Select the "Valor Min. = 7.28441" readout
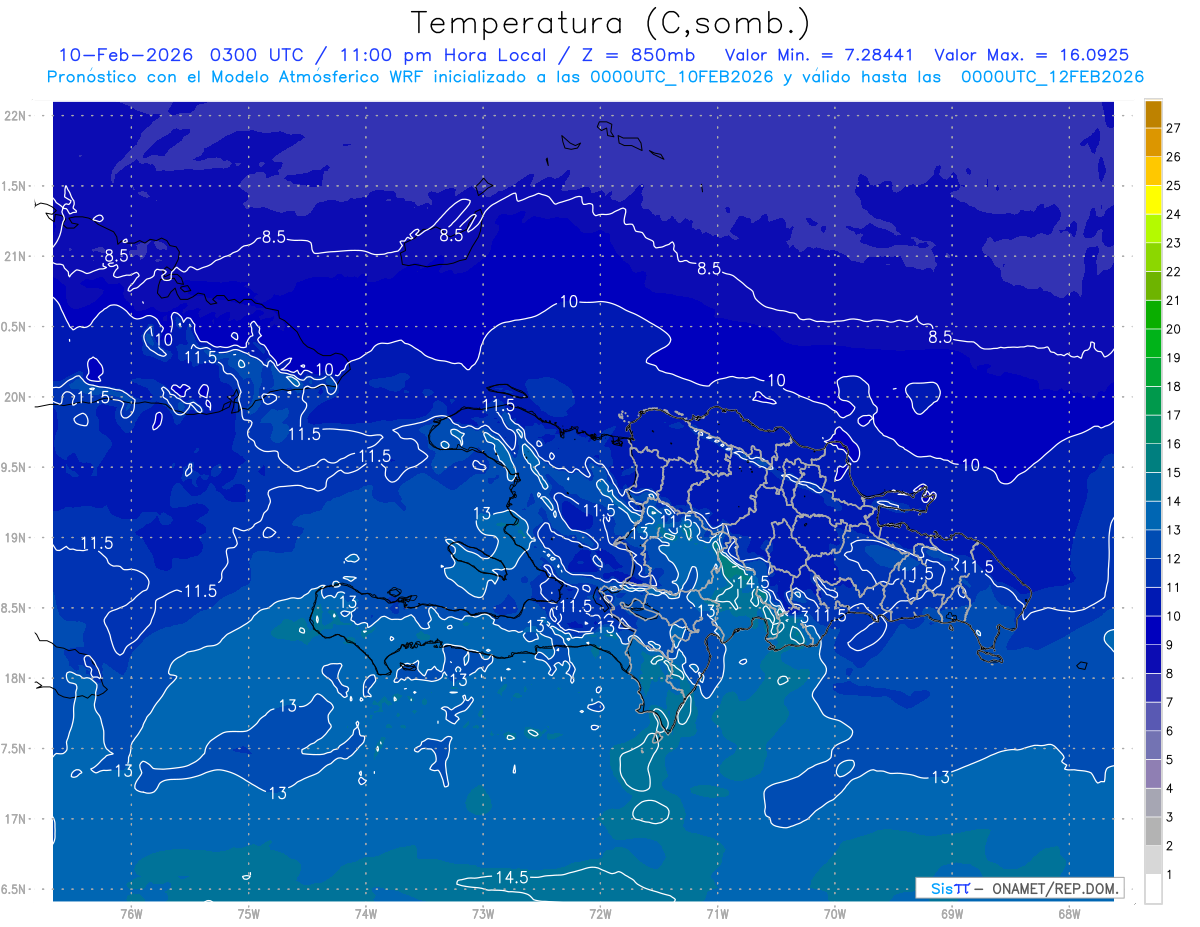 820,55
